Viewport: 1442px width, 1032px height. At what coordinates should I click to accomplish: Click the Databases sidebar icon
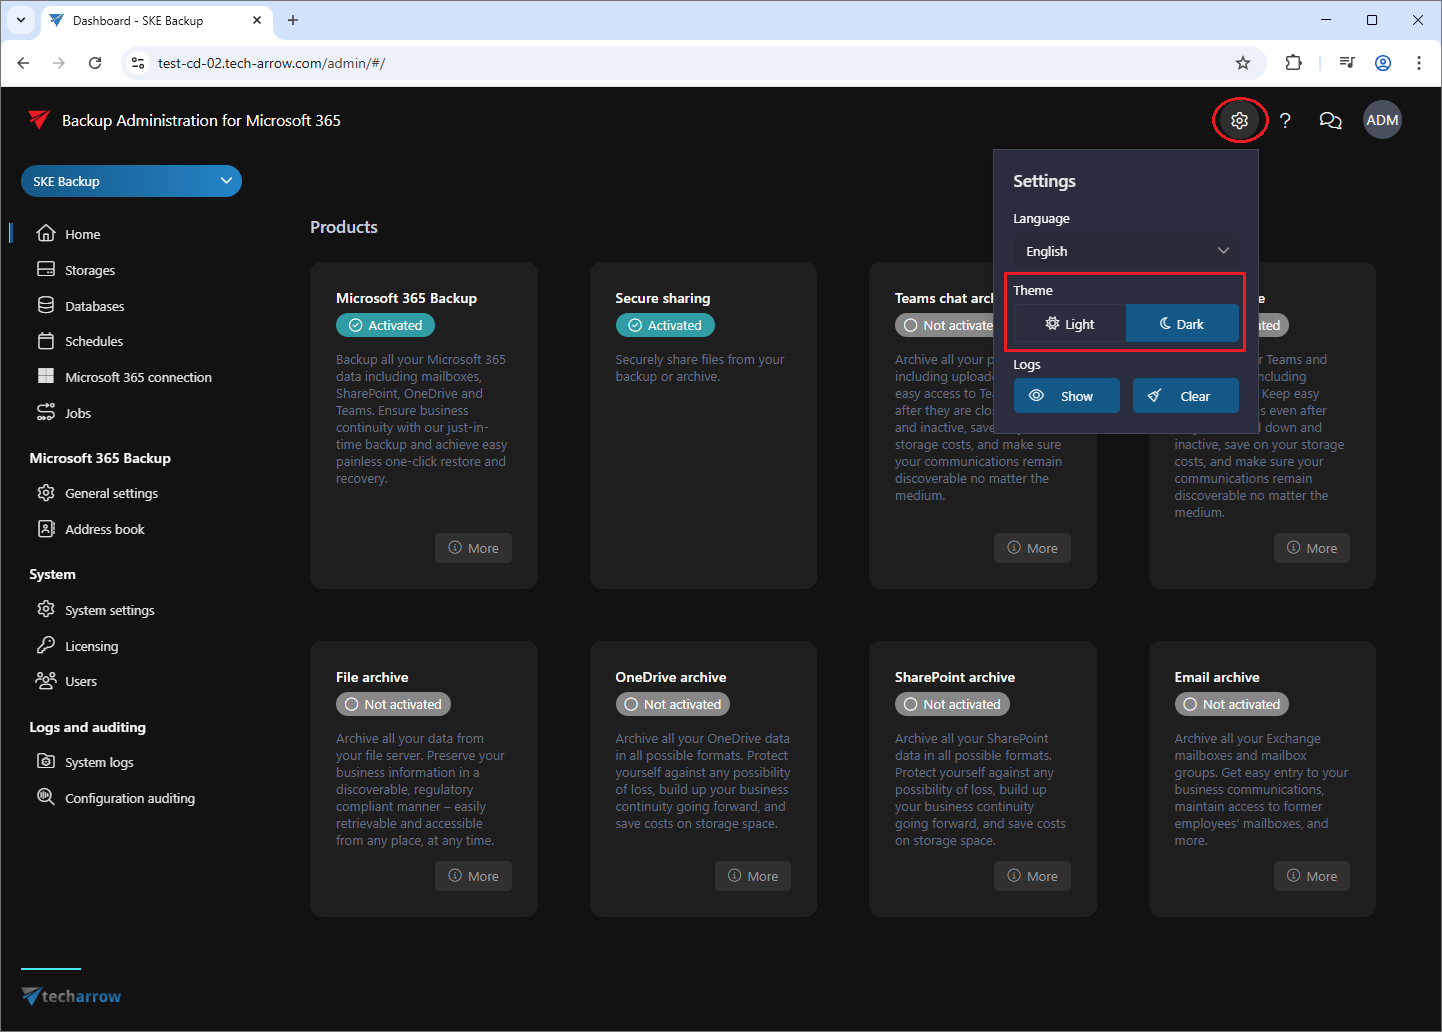46,306
